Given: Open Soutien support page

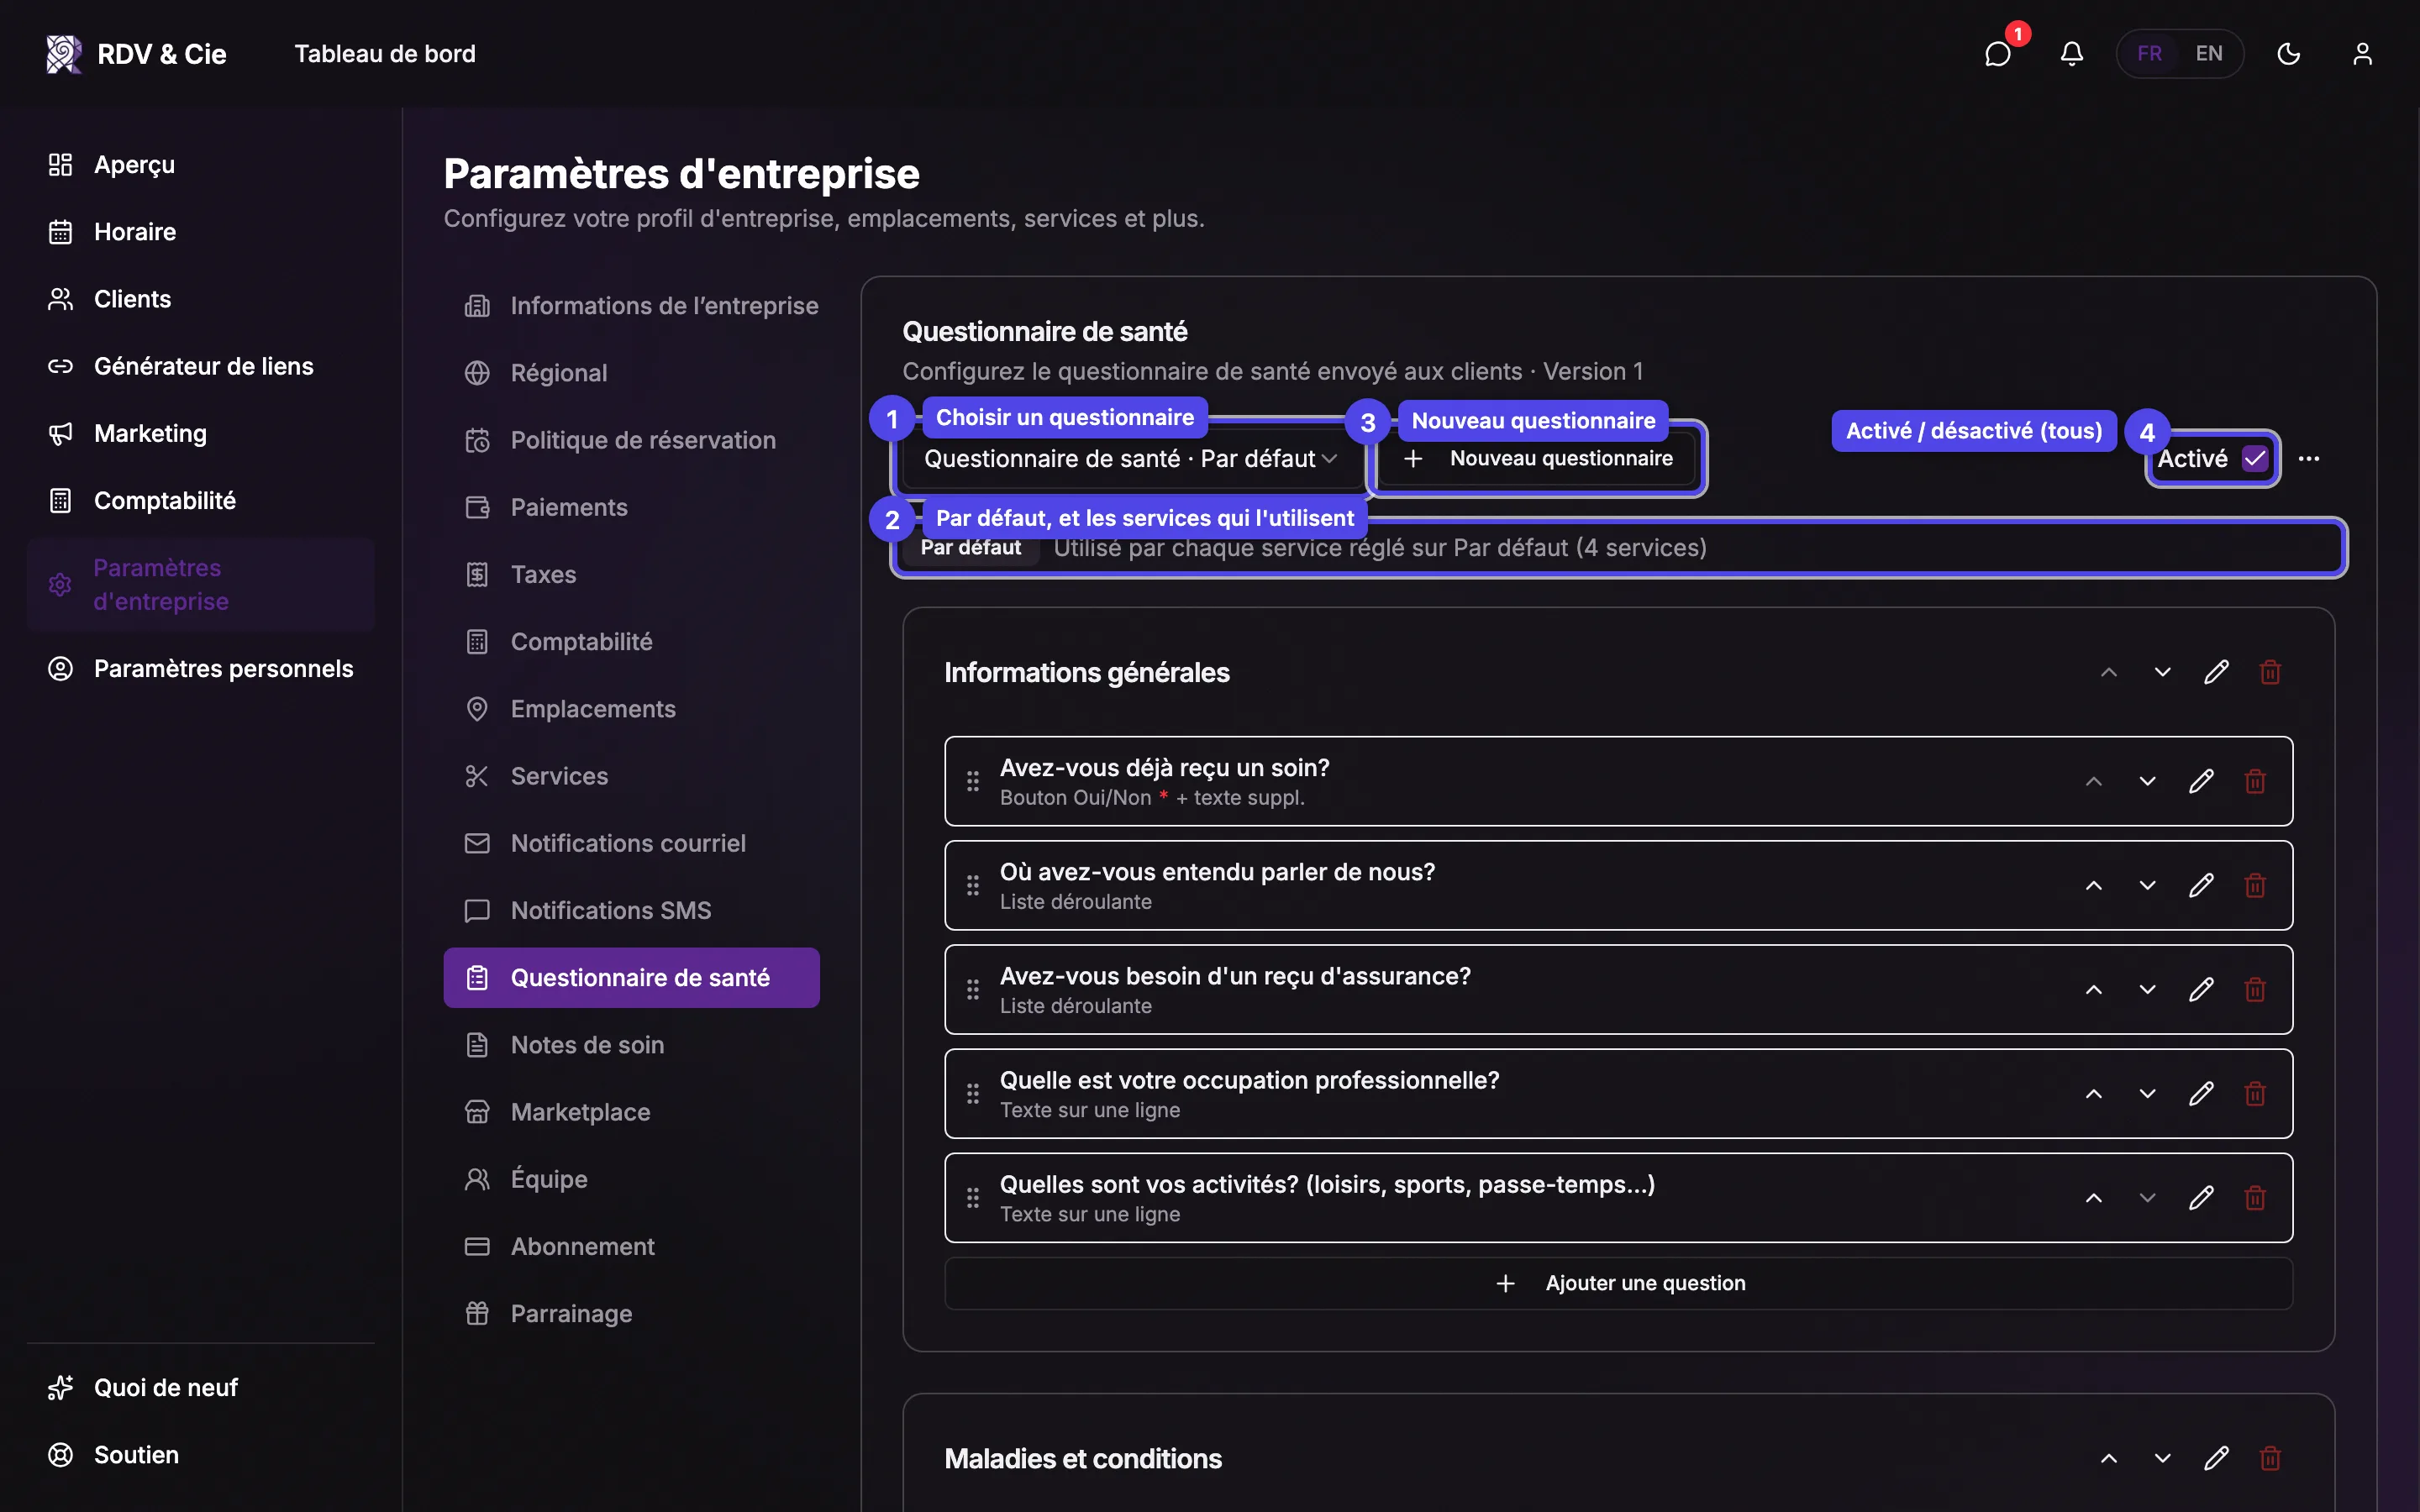Looking at the screenshot, I should coord(200,1455).
